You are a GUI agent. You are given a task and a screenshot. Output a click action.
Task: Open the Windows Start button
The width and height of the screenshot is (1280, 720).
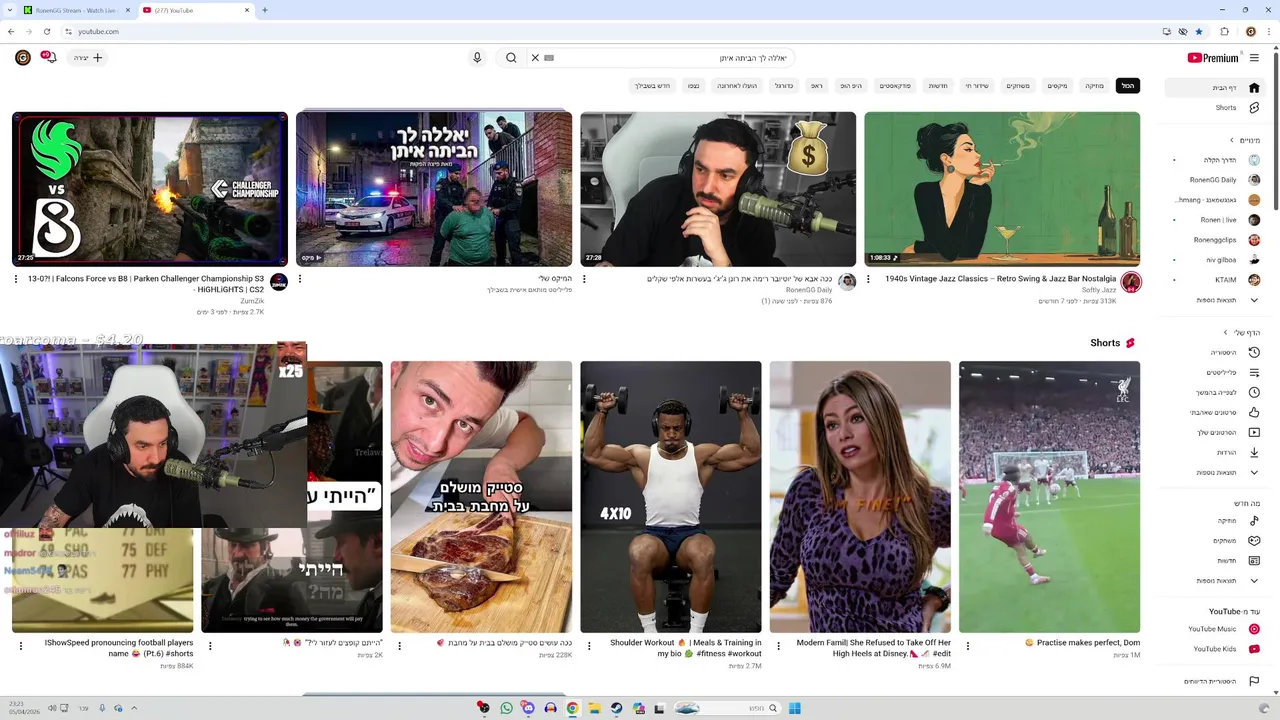point(795,708)
